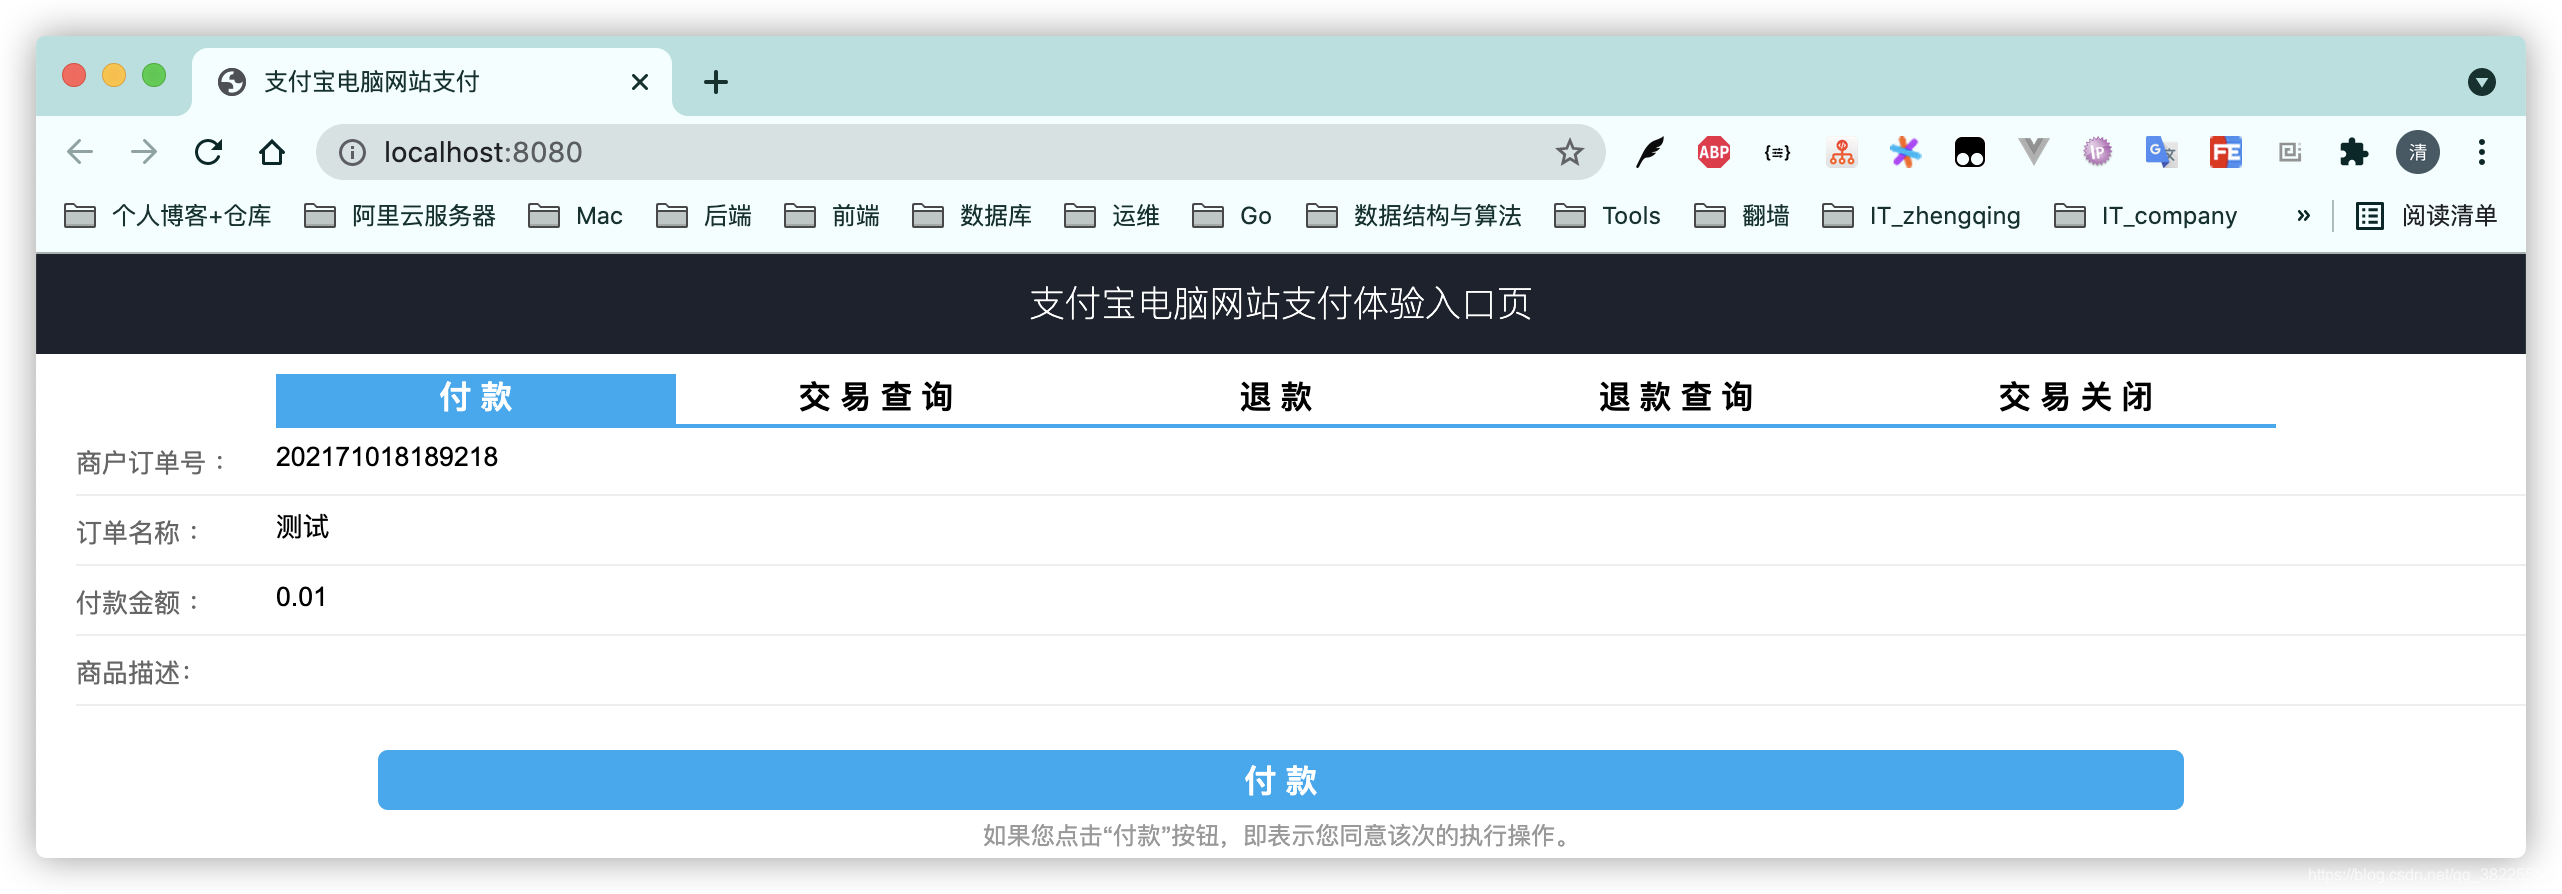
Task: Show more hidden bookmarks
Action: pos(2304,215)
